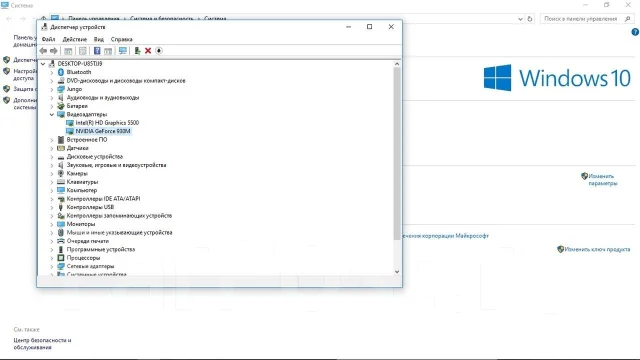Screen dimensions: 640x360
Task: Expand the Сетевые адаптеры category
Action: 52,266
